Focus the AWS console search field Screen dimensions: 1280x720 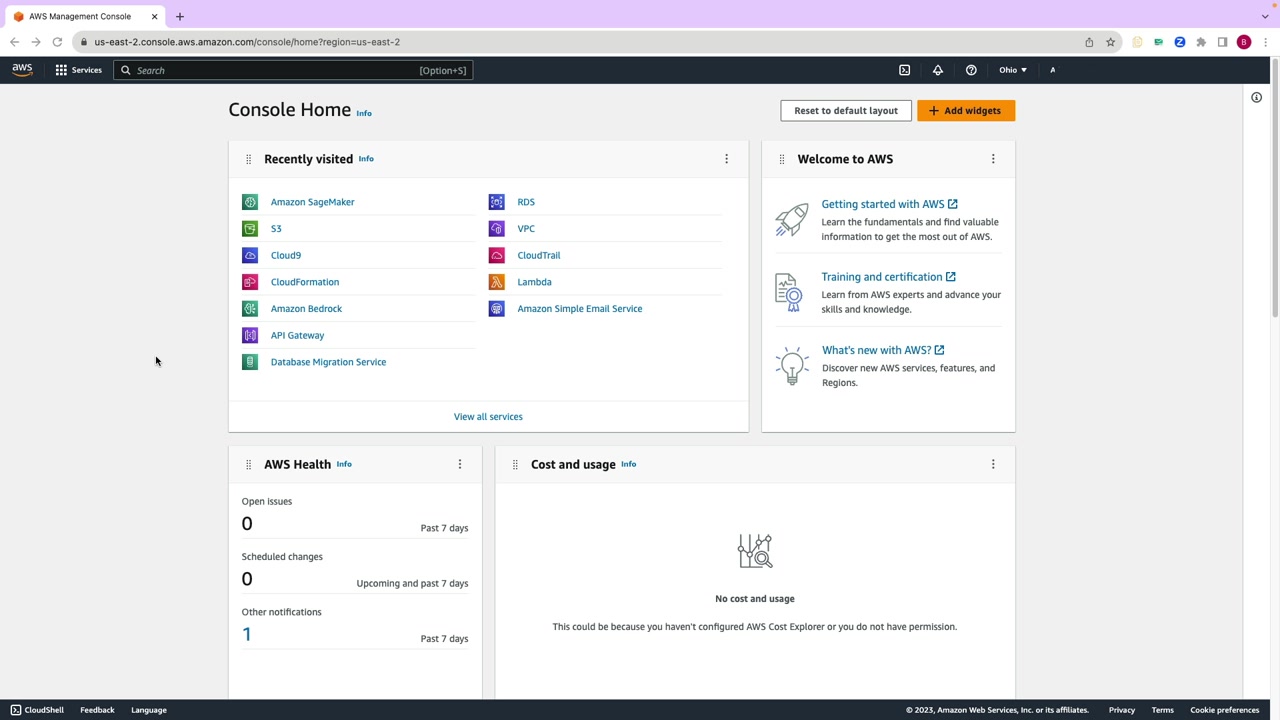293,70
